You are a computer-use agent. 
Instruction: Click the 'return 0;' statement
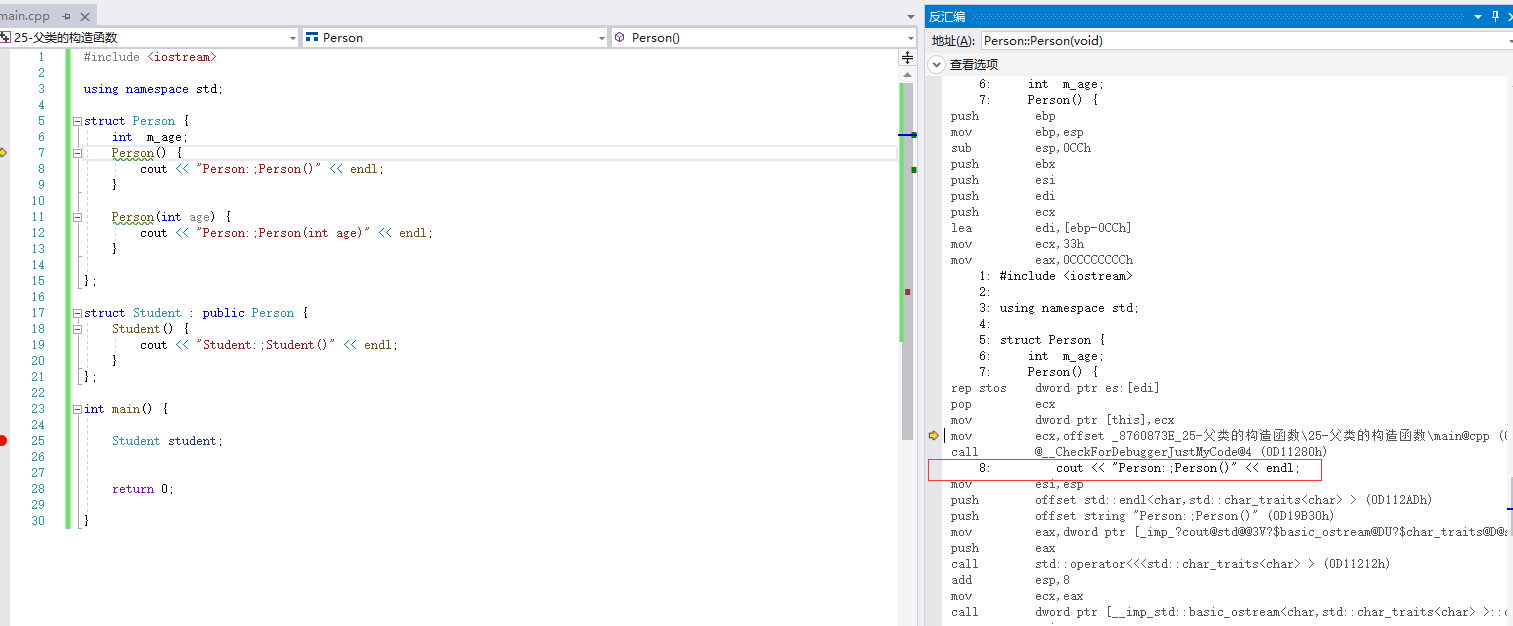tap(143, 489)
